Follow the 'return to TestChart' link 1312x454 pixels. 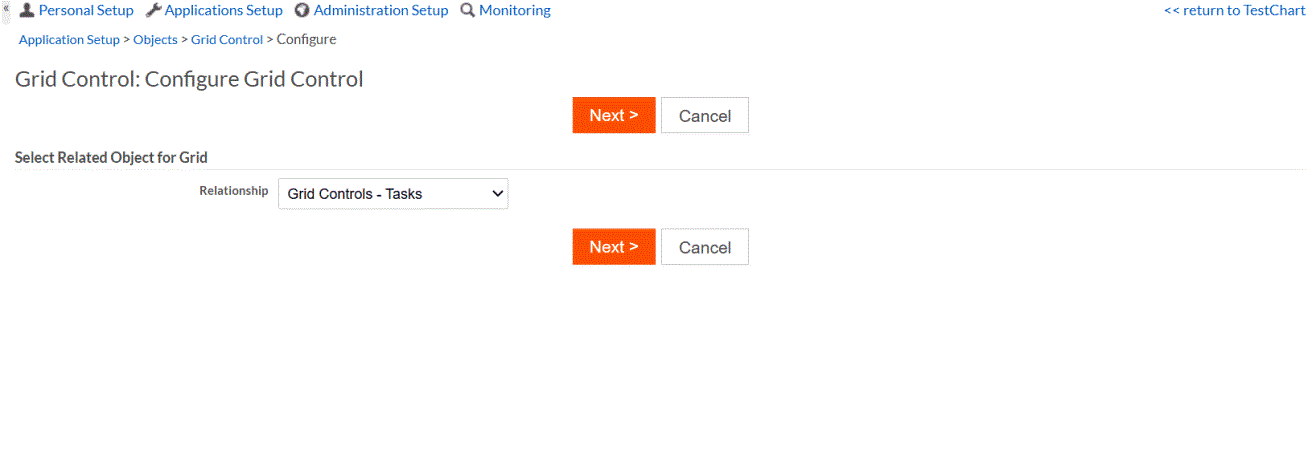click(1234, 10)
